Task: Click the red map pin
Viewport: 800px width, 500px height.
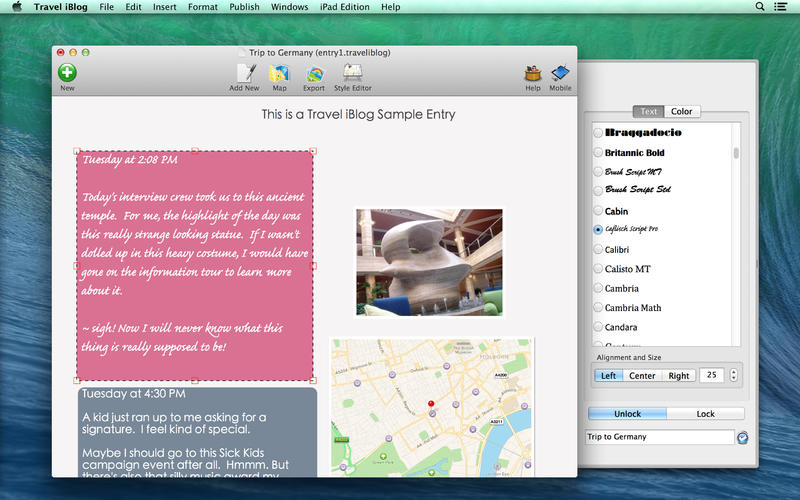Action: click(431, 405)
